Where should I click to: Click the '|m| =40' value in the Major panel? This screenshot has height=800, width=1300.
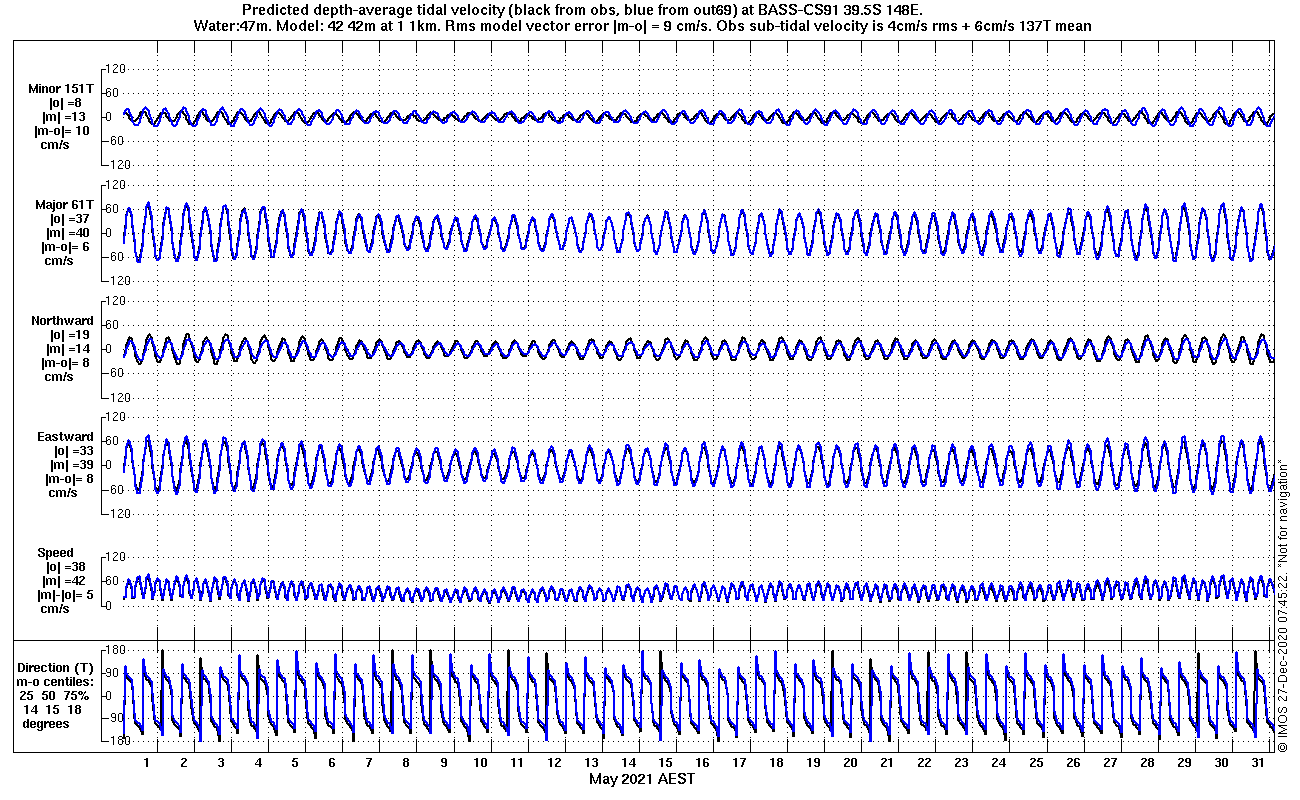point(66,233)
